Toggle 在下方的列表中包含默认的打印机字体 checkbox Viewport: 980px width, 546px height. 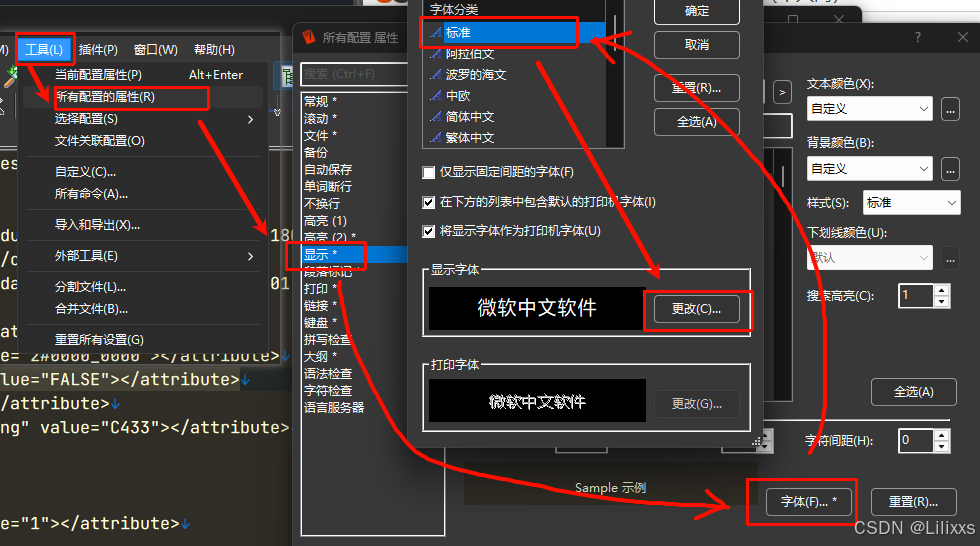(x=429, y=202)
